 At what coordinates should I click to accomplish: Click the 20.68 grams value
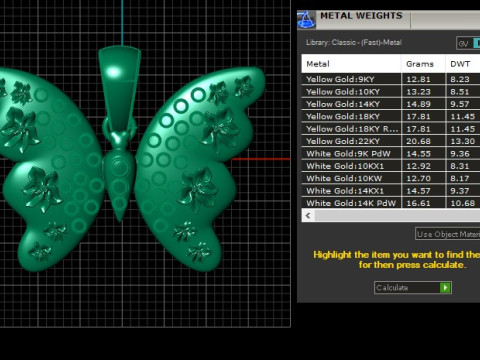tap(418, 141)
